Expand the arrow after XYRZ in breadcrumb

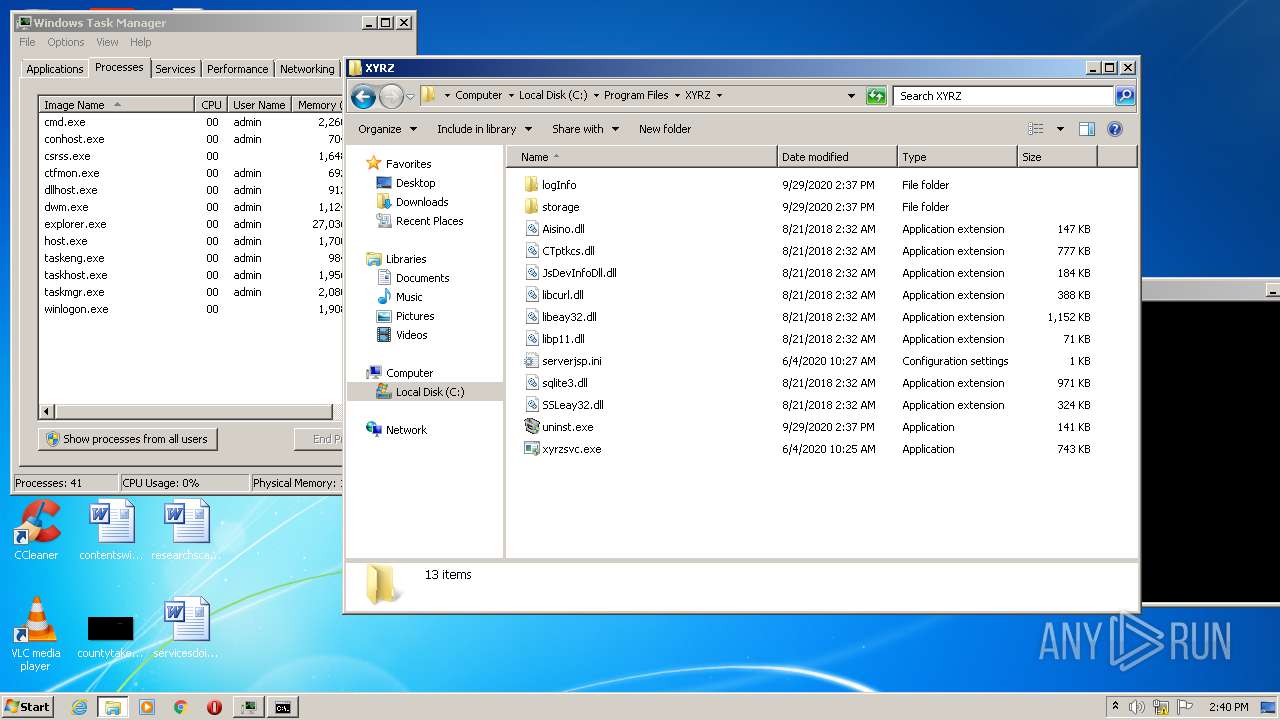[x=719, y=96]
